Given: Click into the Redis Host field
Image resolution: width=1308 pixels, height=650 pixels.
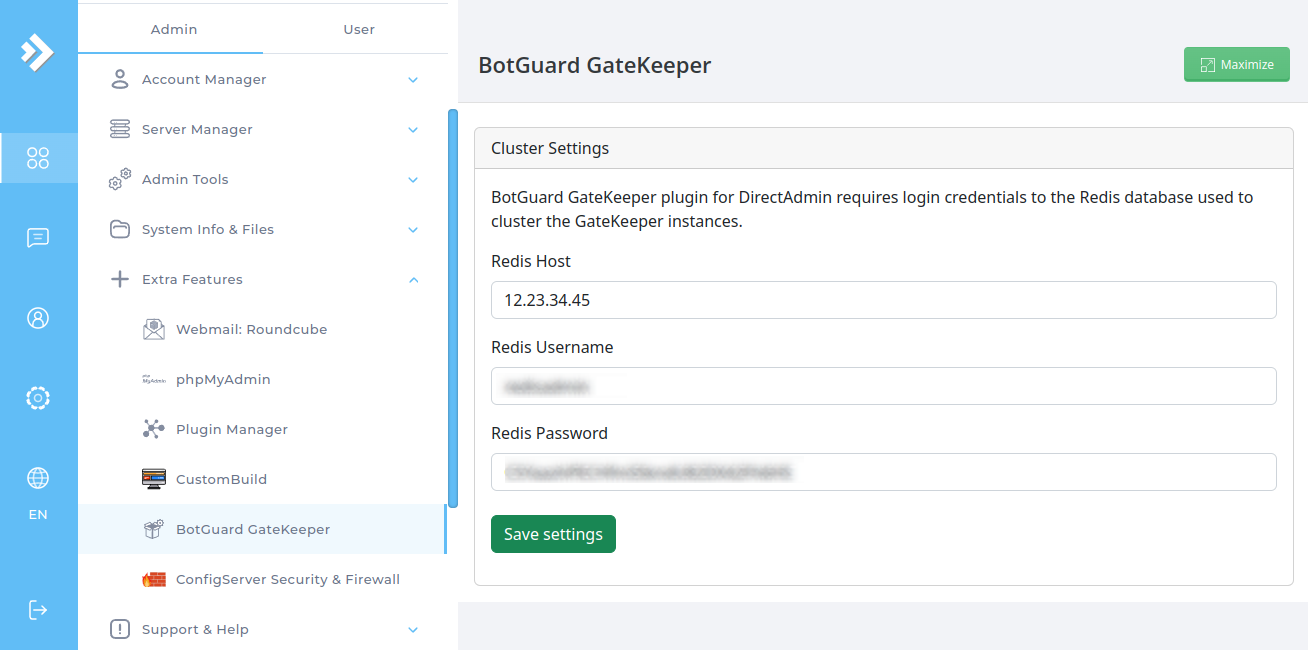Looking at the screenshot, I should coord(883,300).
